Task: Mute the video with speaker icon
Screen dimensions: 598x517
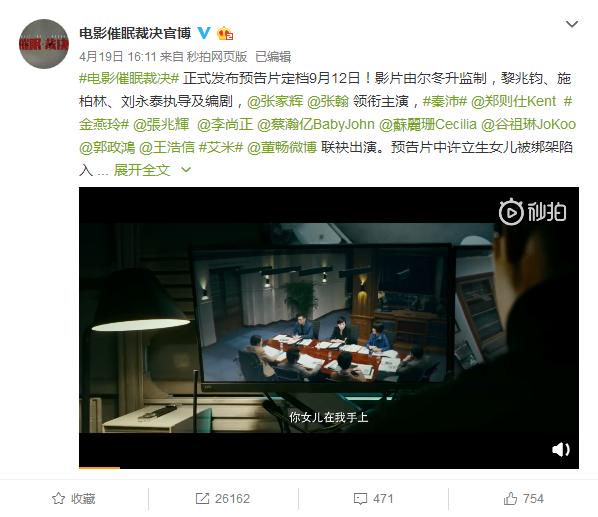Action: coord(561,449)
